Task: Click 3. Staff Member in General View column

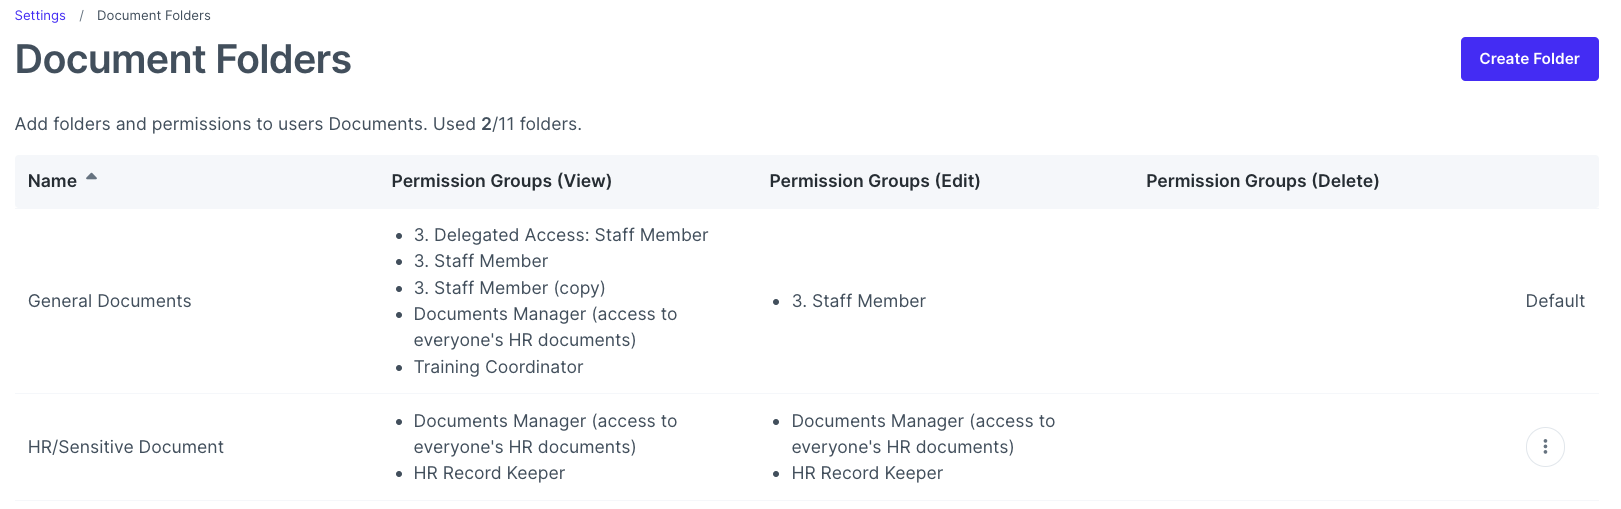Action: coord(481,261)
